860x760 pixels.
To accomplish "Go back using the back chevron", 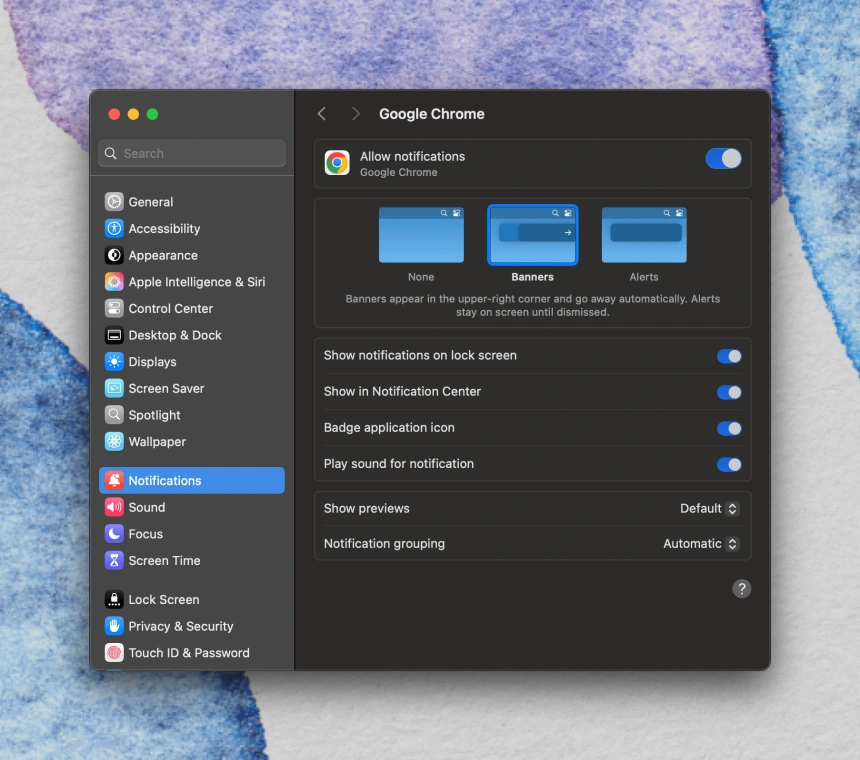I will coord(321,114).
